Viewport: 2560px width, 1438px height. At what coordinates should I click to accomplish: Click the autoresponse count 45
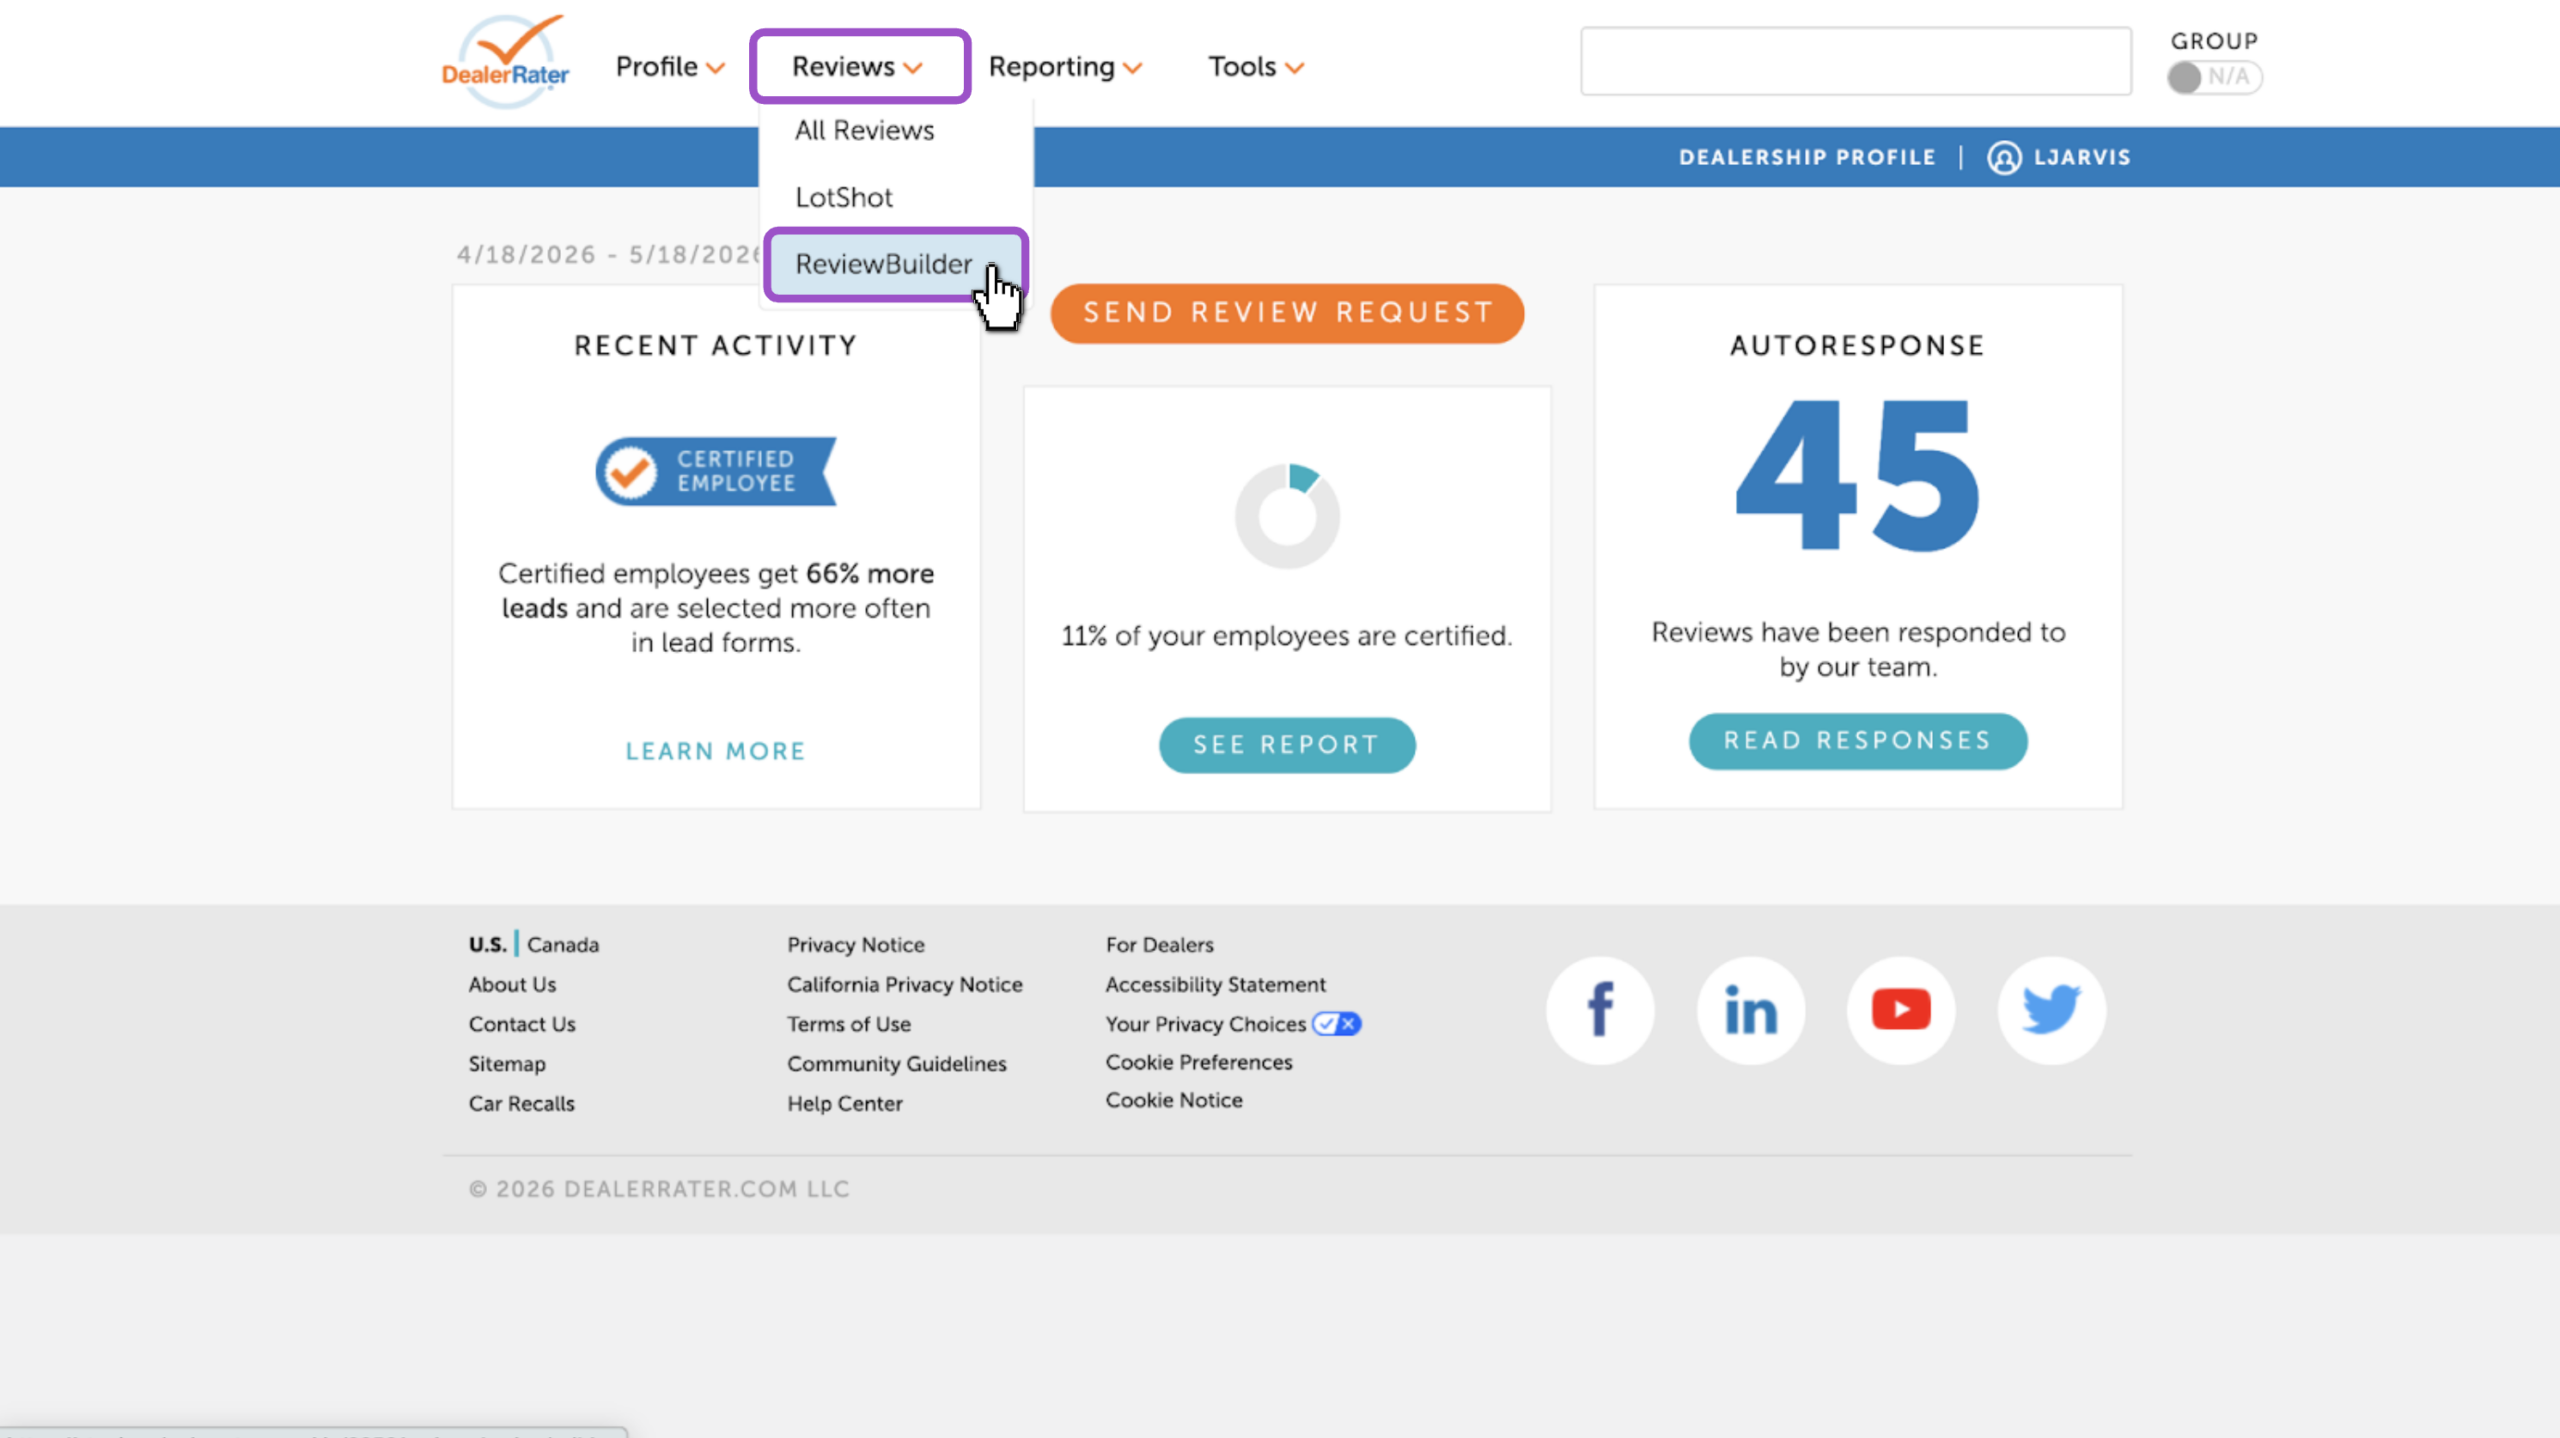(1858, 475)
